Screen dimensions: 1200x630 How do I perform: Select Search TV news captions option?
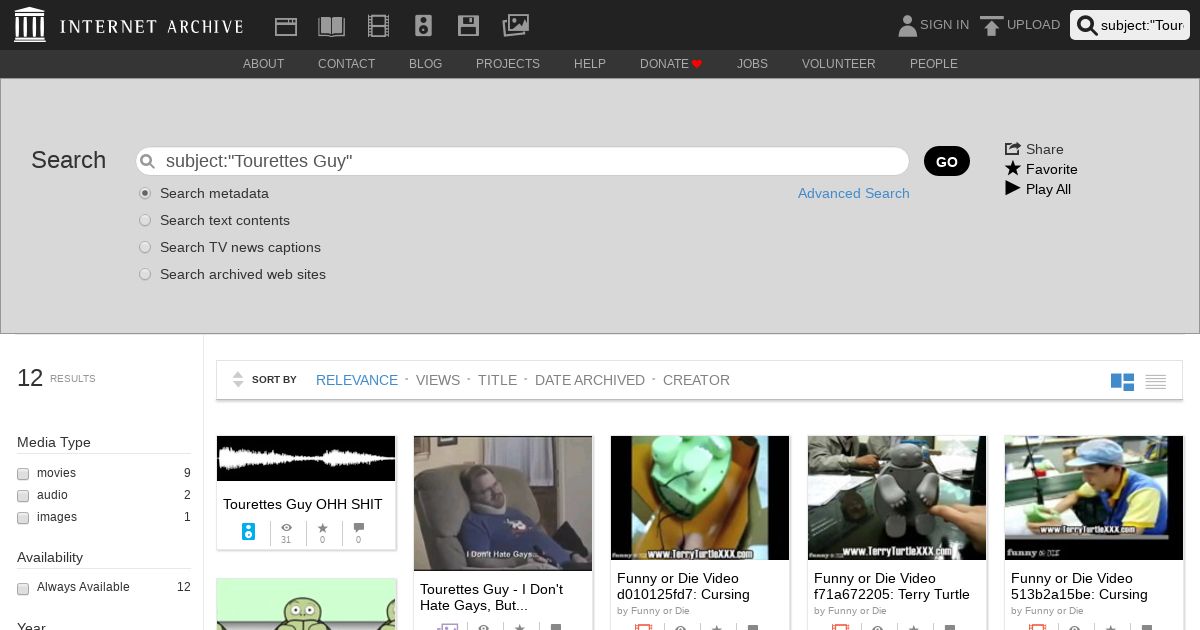coord(145,247)
